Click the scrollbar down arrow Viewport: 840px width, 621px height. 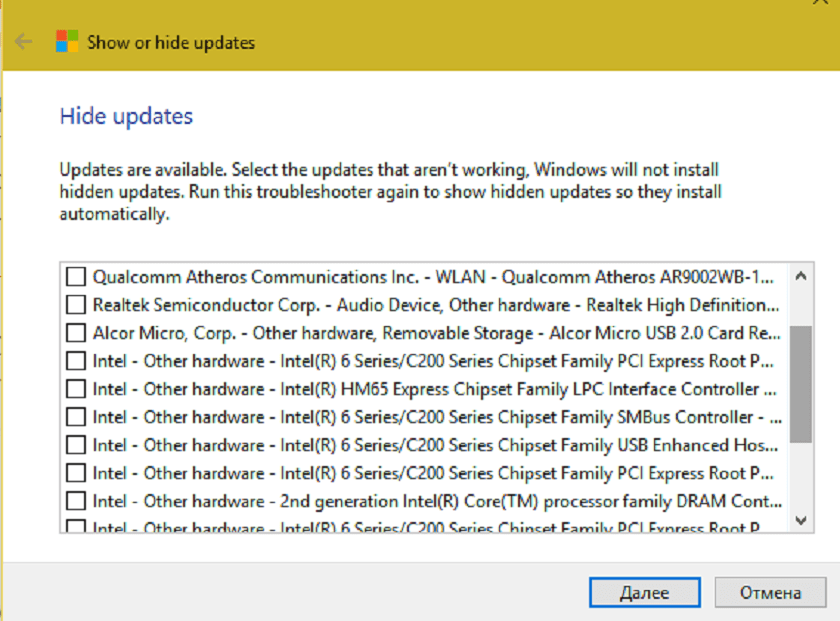pos(800,520)
